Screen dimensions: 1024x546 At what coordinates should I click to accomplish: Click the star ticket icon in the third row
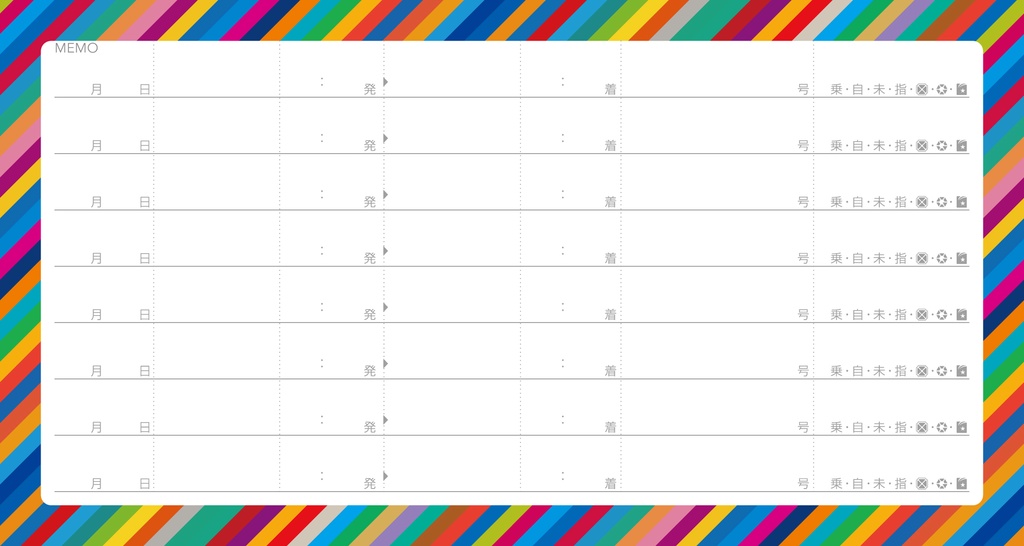click(x=962, y=202)
